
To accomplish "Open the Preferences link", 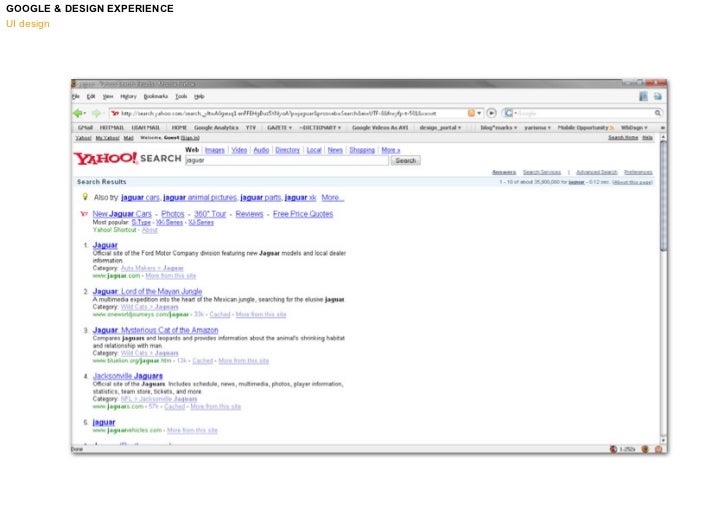I will [638, 172].
